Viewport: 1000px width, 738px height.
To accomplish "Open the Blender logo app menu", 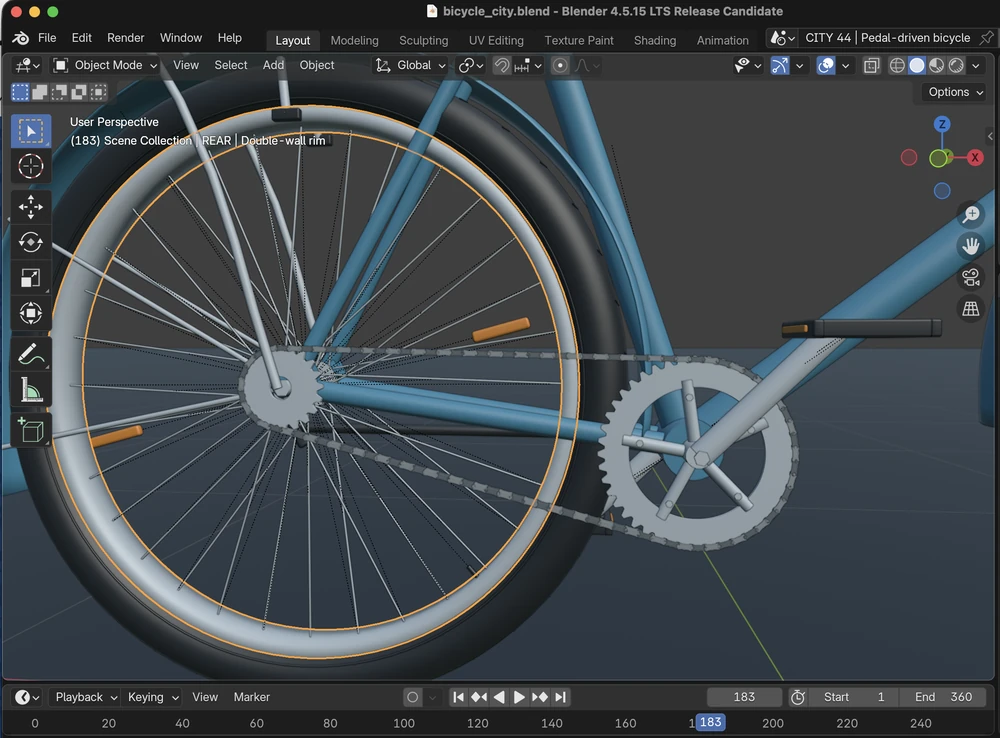I will 20,38.
